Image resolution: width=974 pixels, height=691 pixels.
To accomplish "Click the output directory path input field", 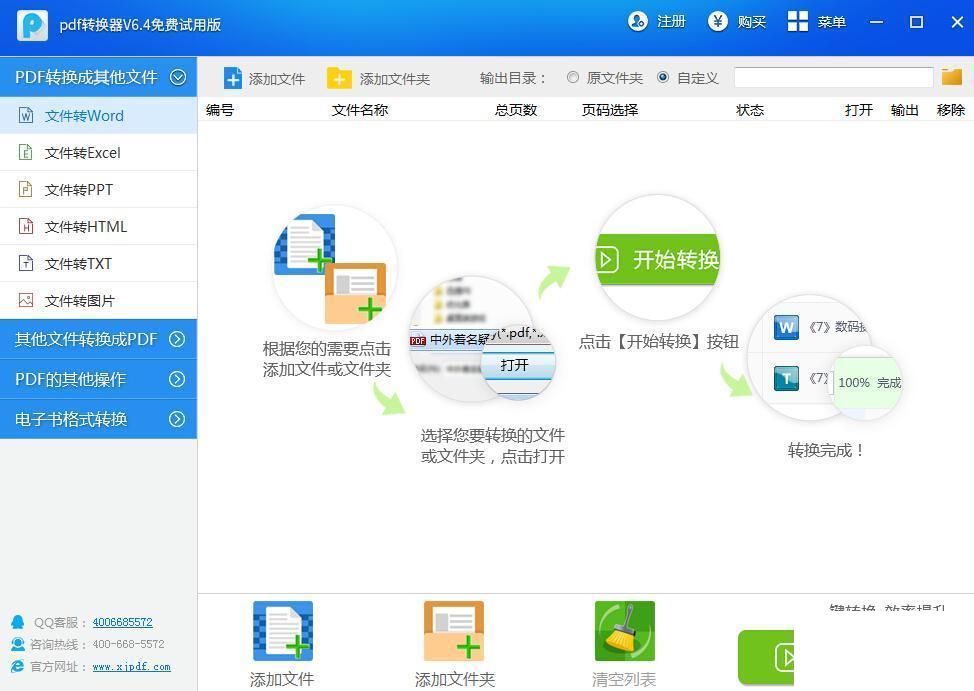I will (x=833, y=77).
